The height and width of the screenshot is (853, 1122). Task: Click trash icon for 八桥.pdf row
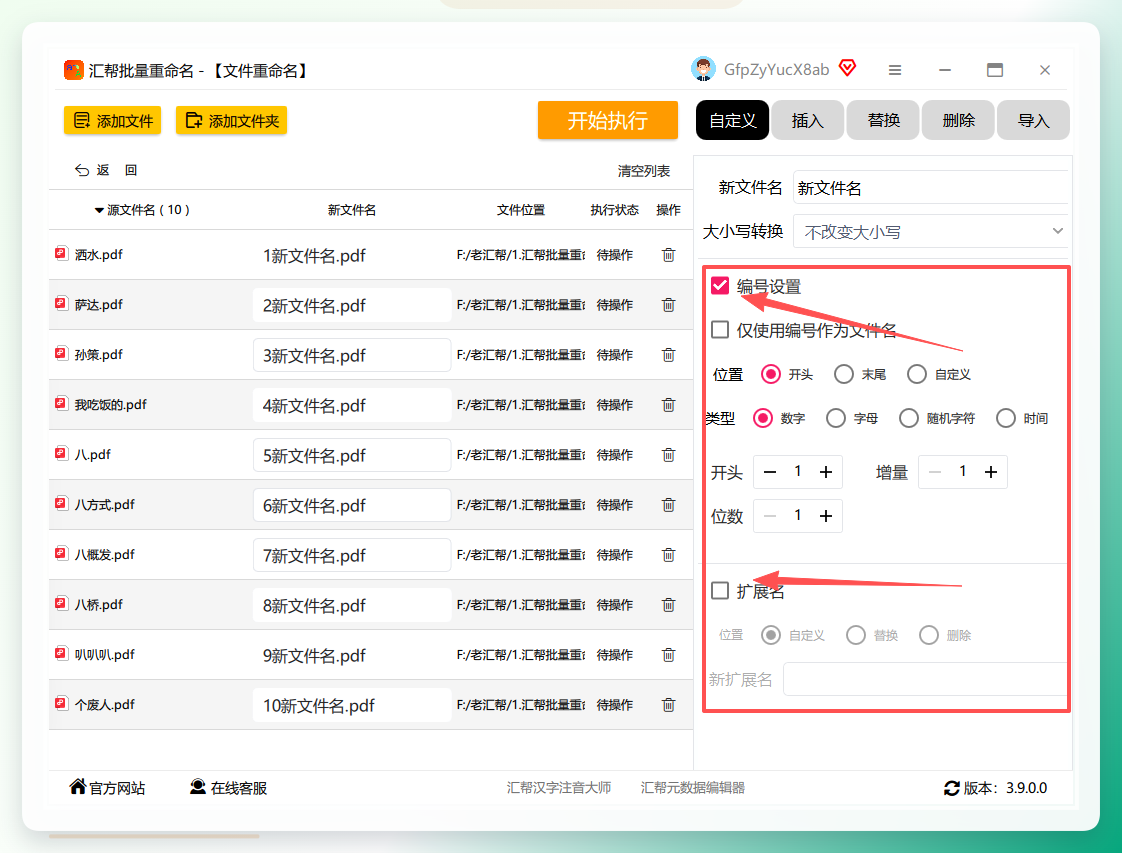[x=668, y=605]
